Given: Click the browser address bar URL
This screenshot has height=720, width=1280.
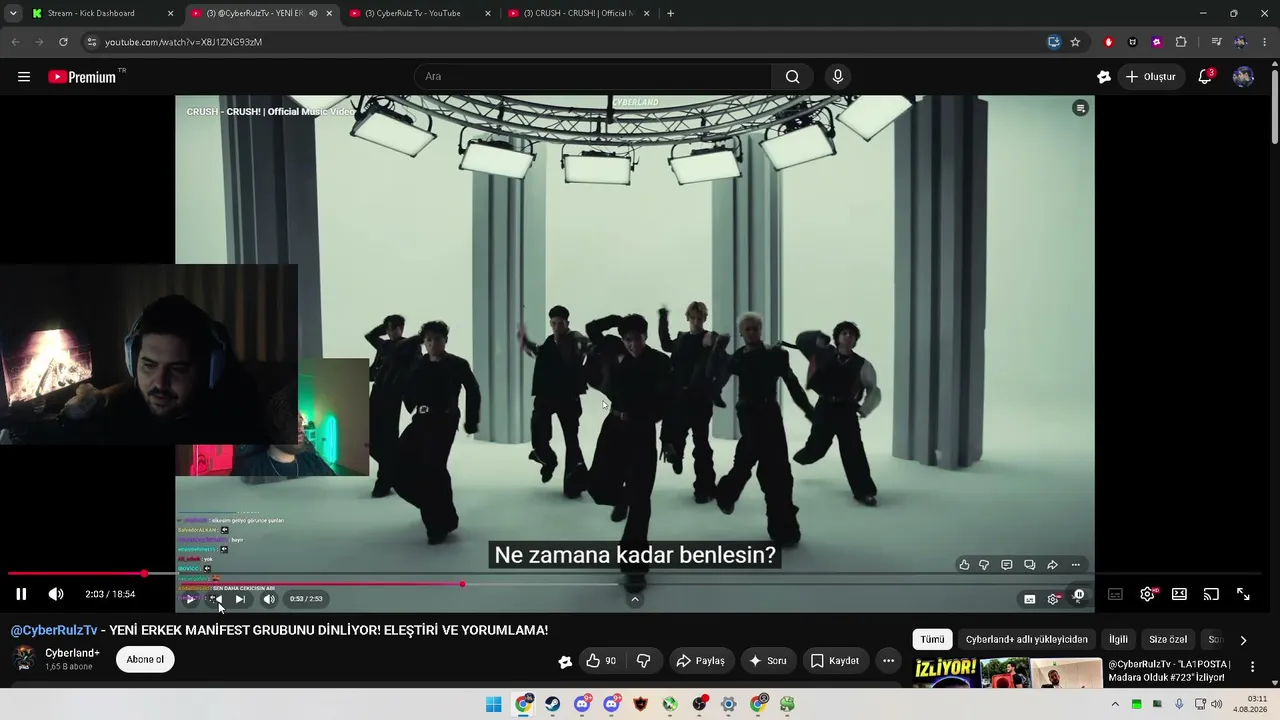Looking at the screenshot, I should [183, 42].
